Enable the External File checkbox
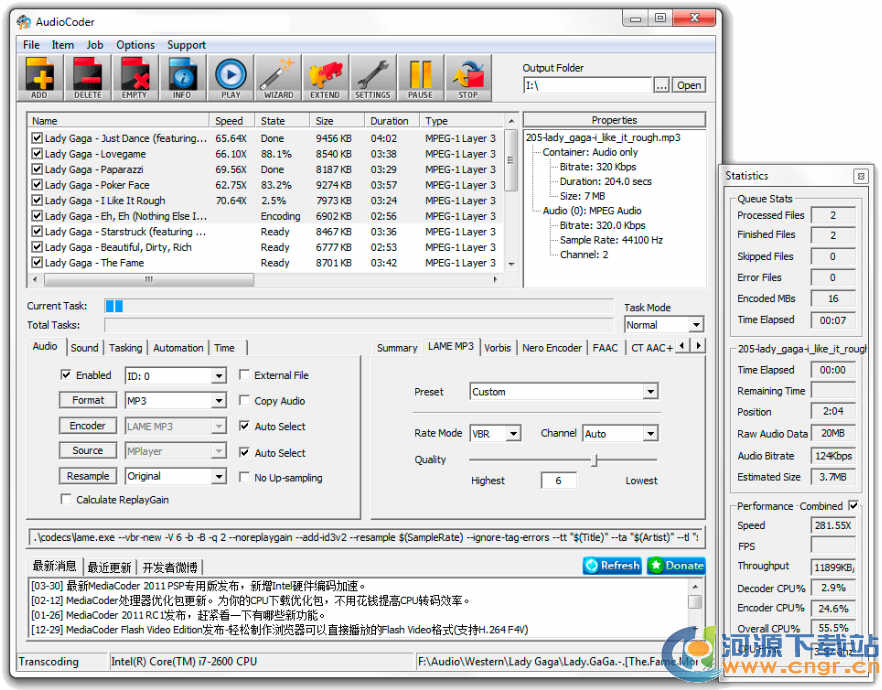The image size is (882, 690). (244, 375)
